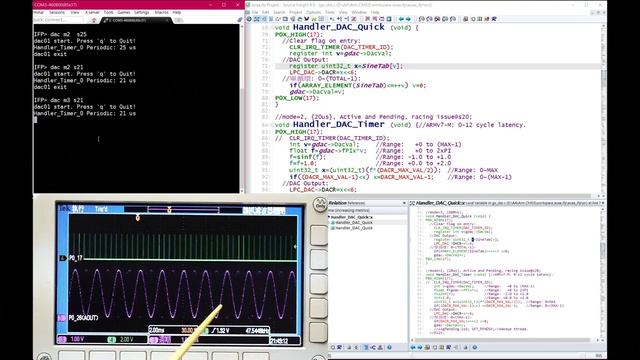Open the Relation panel dropdown arrow

[404, 203]
